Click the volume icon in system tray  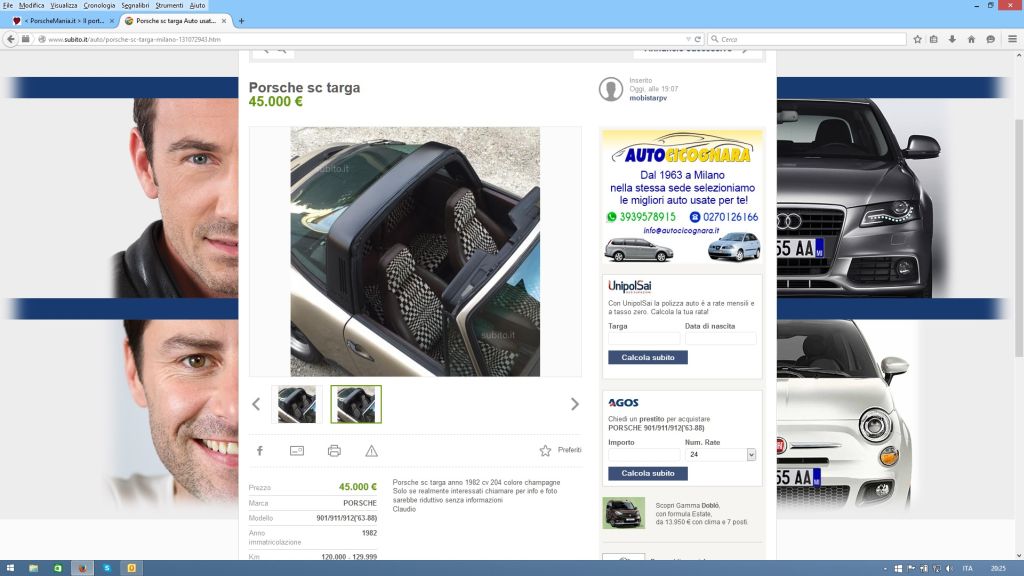[x=950, y=569]
